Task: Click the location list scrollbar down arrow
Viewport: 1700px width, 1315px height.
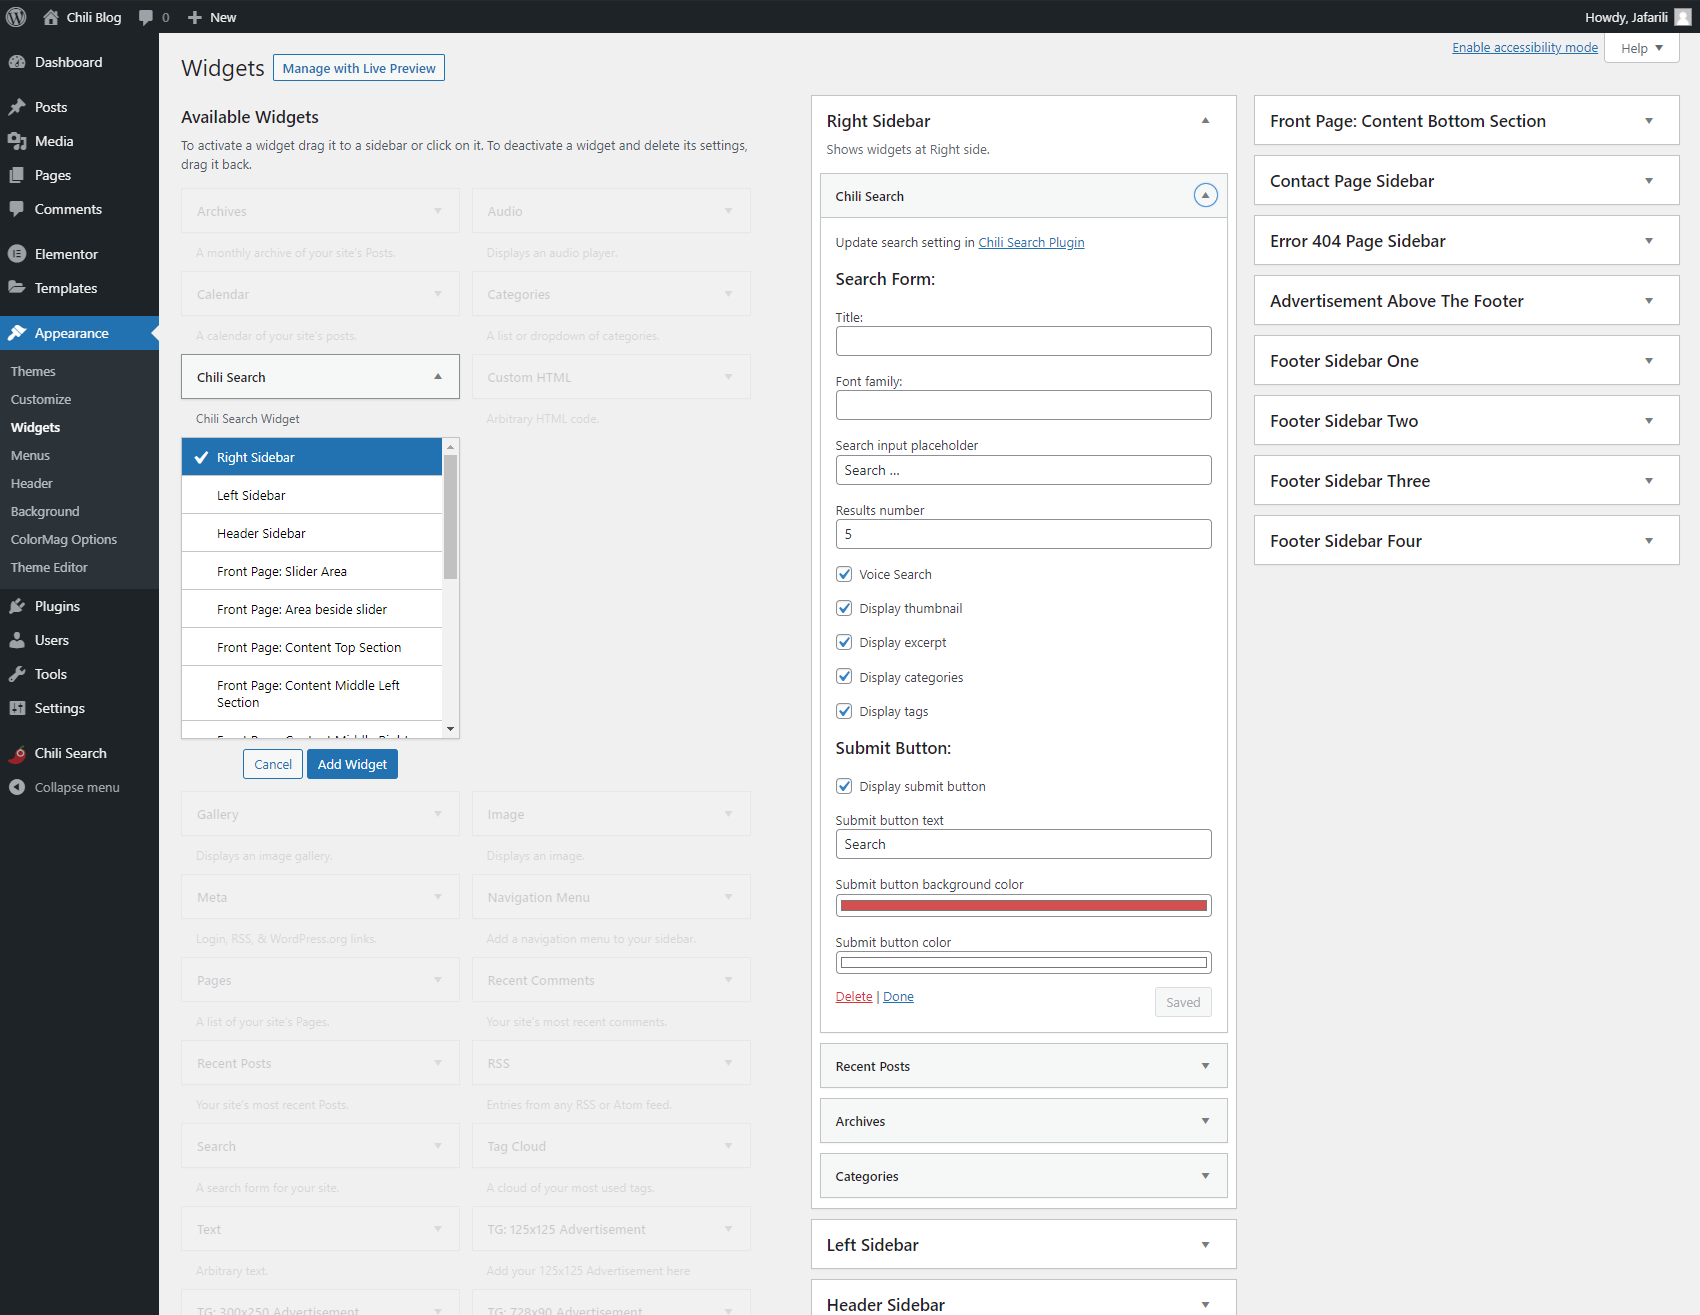Action: tap(450, 729)
